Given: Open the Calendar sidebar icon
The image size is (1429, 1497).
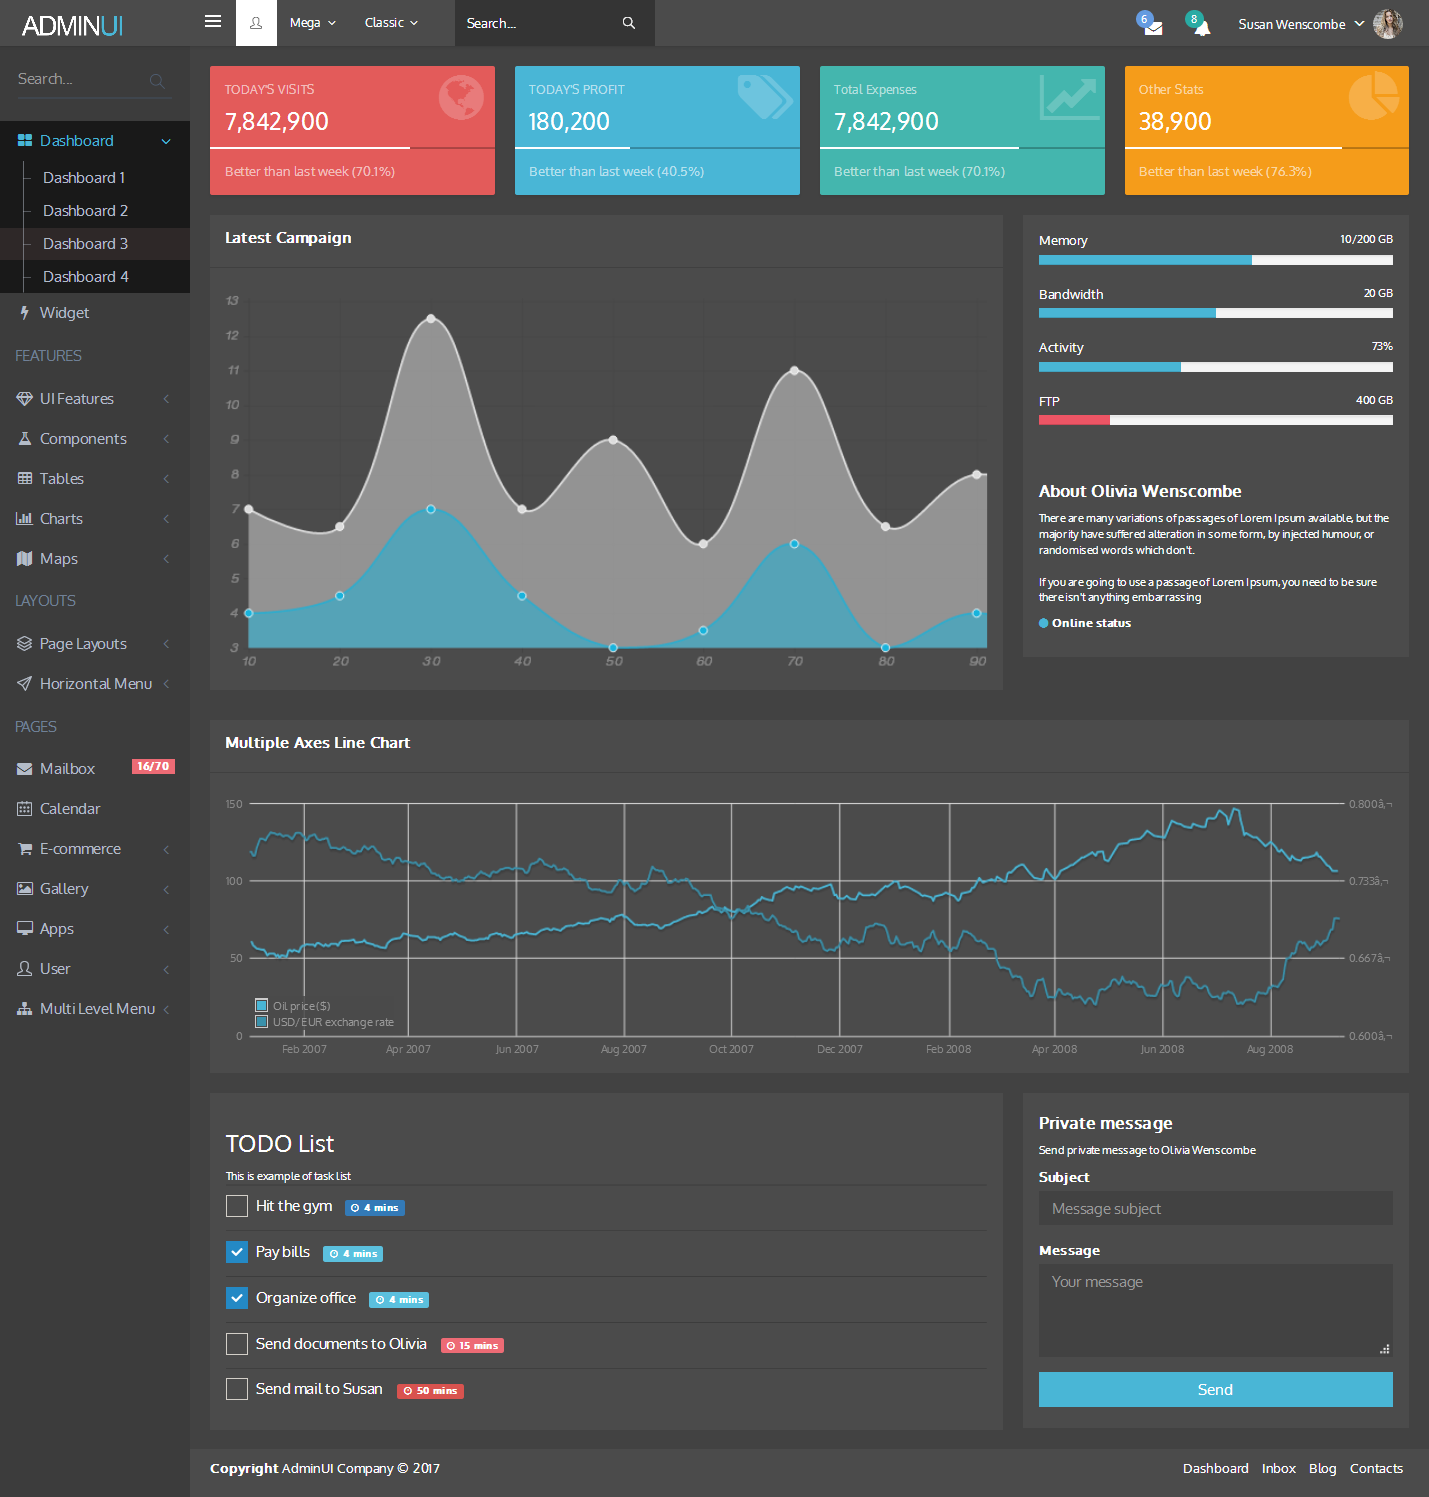Looking at the screenshot, I should pyautogui.click(x=25, y=808).
